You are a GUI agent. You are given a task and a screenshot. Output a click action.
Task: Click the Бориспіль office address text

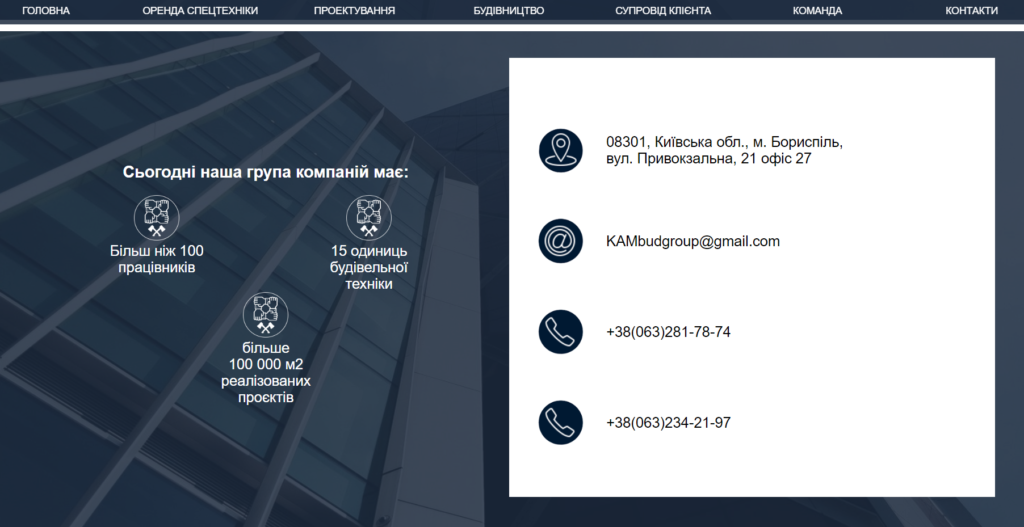[x=724, y=150]
